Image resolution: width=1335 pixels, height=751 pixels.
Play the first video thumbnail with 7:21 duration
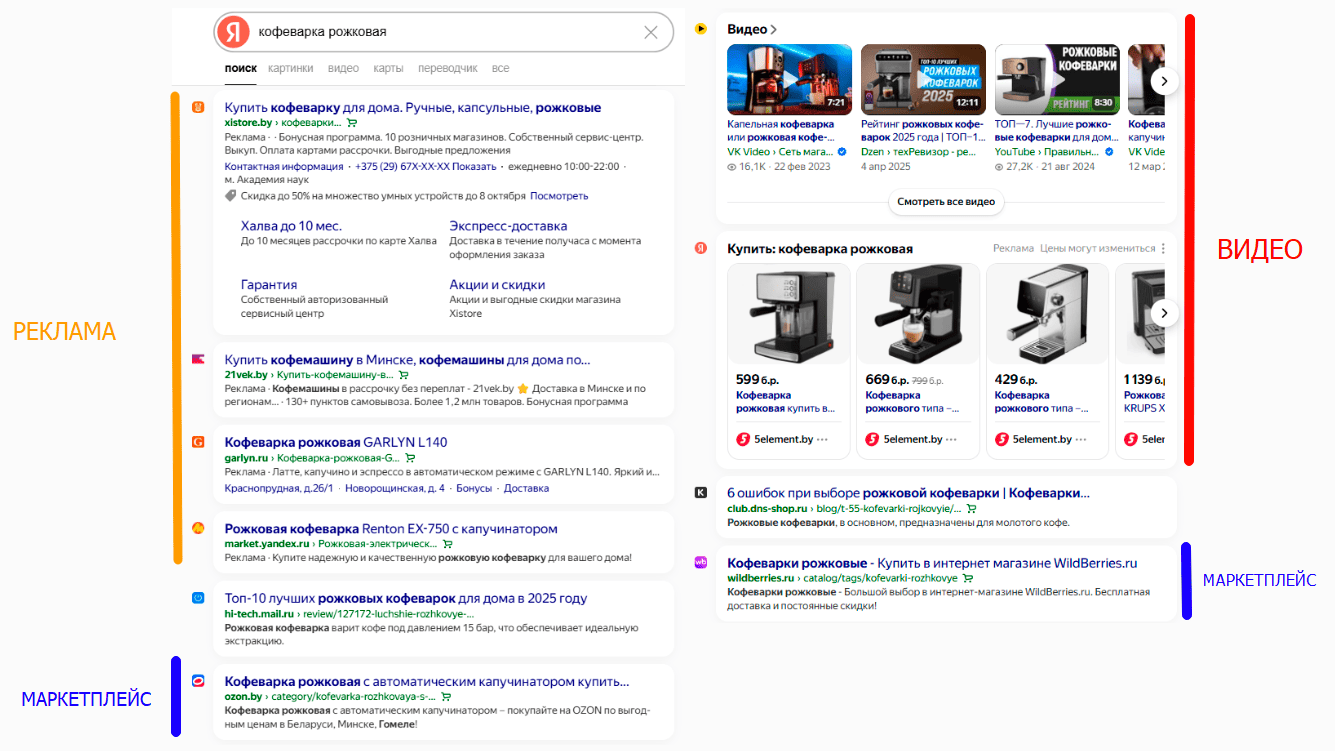click(789, 79)
